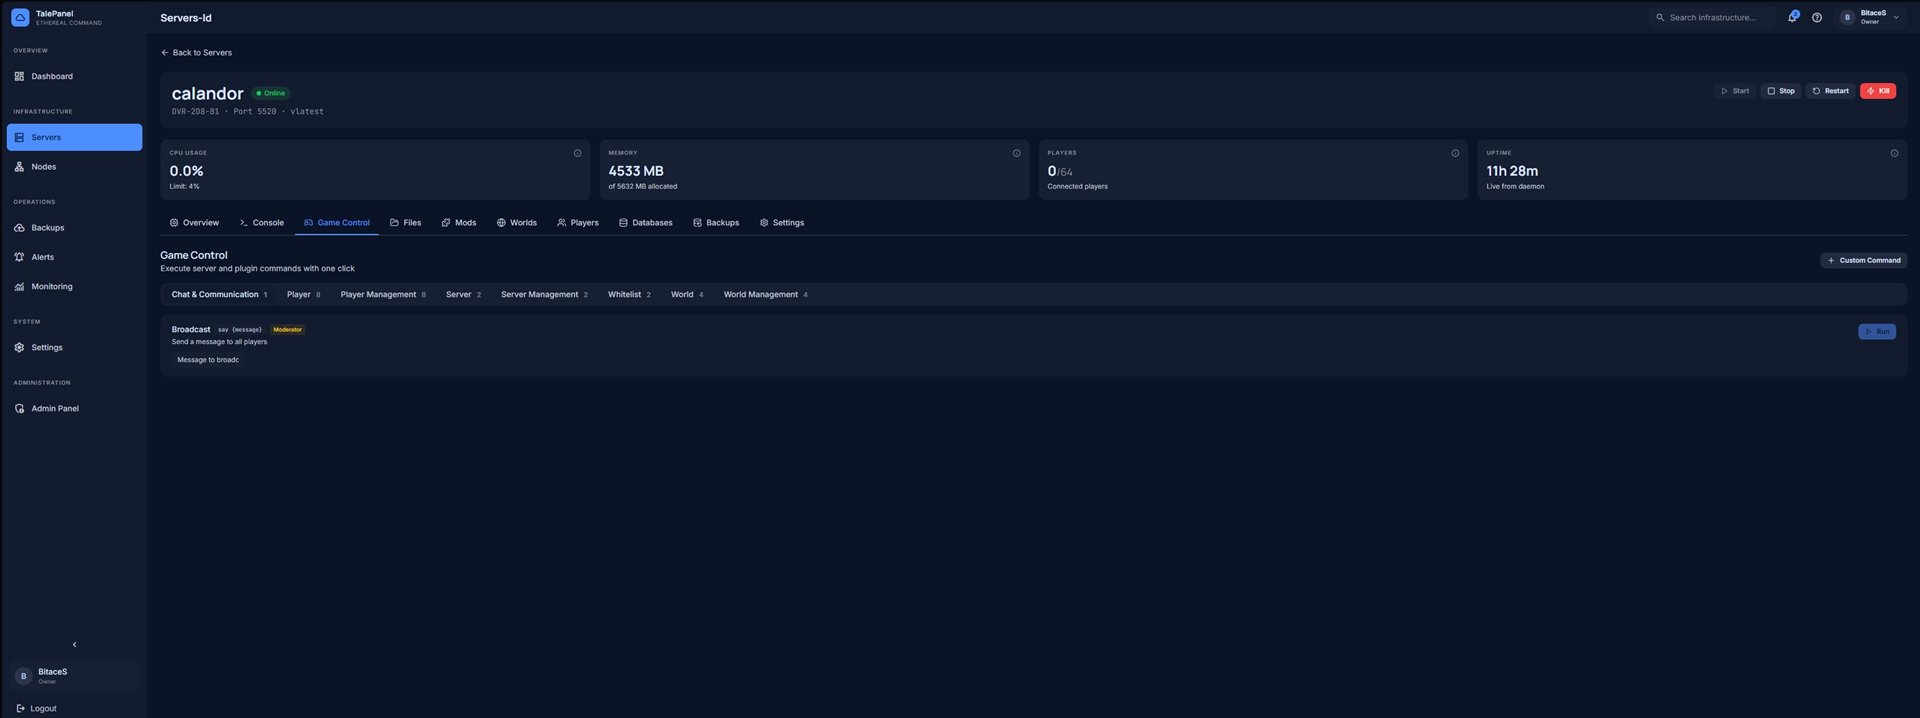Screen dimensions: 1920x718
Task: Click the calandor server name
Action: (207, 93)
